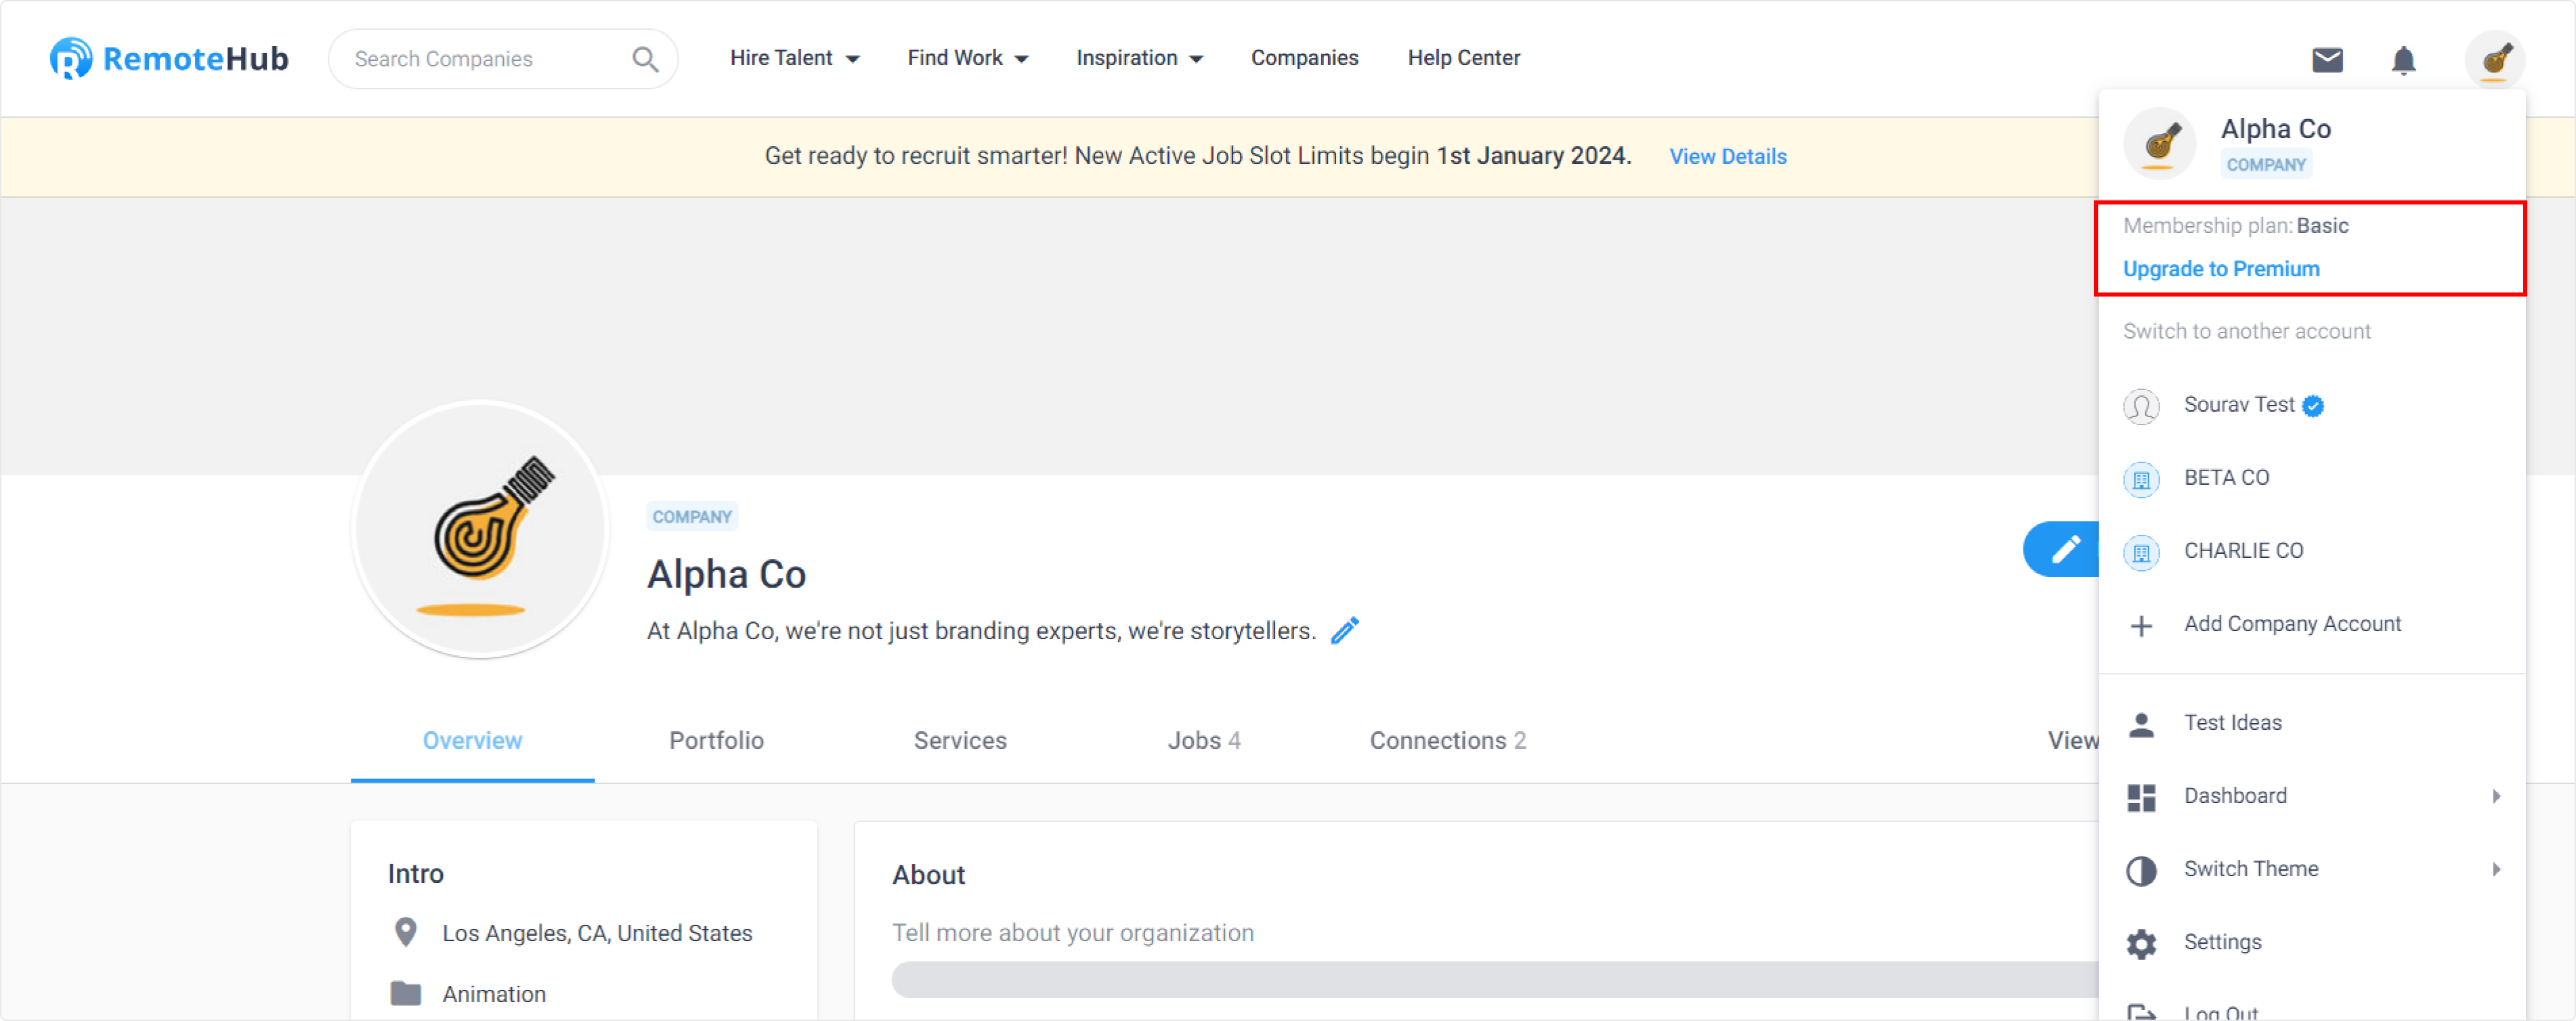Click the Switch Theme half-circle icon
2576x1021 pixels.
[x=2141, y=871]
